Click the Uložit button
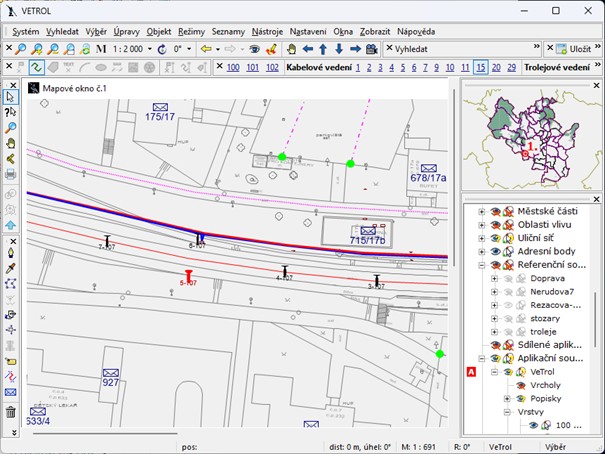Image resolution: width=605 pixels, height=454 pixels. pos(573,48)
